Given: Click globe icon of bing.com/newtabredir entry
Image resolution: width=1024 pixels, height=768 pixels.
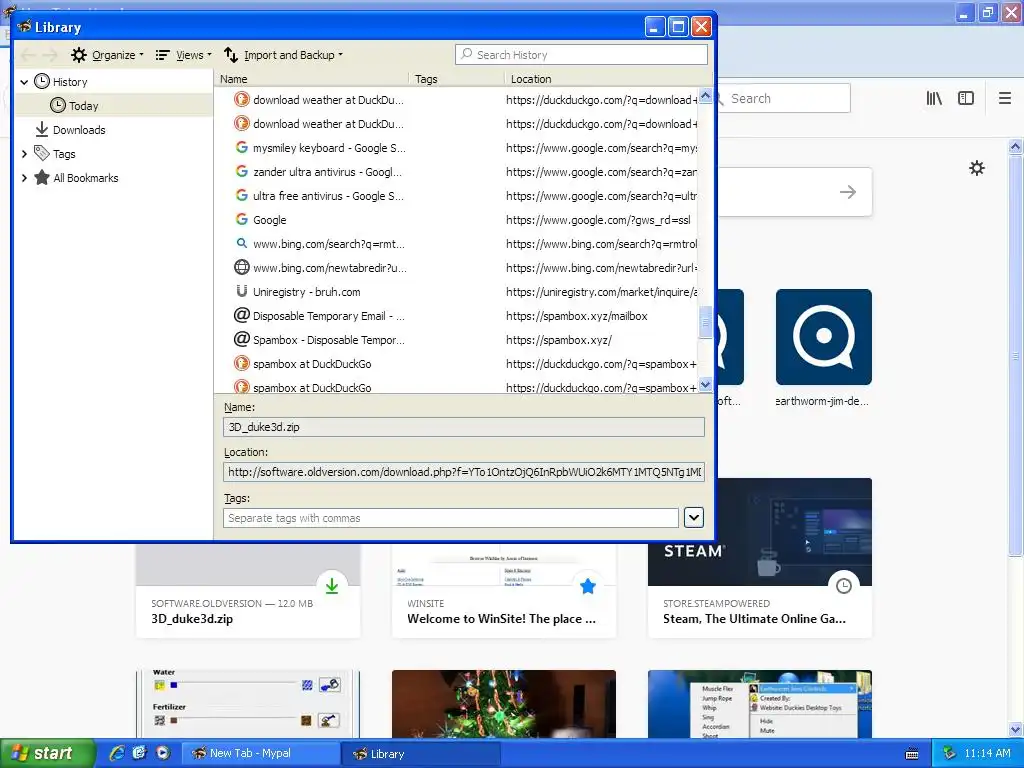Looking at the screenshot, I should point(242,267).
